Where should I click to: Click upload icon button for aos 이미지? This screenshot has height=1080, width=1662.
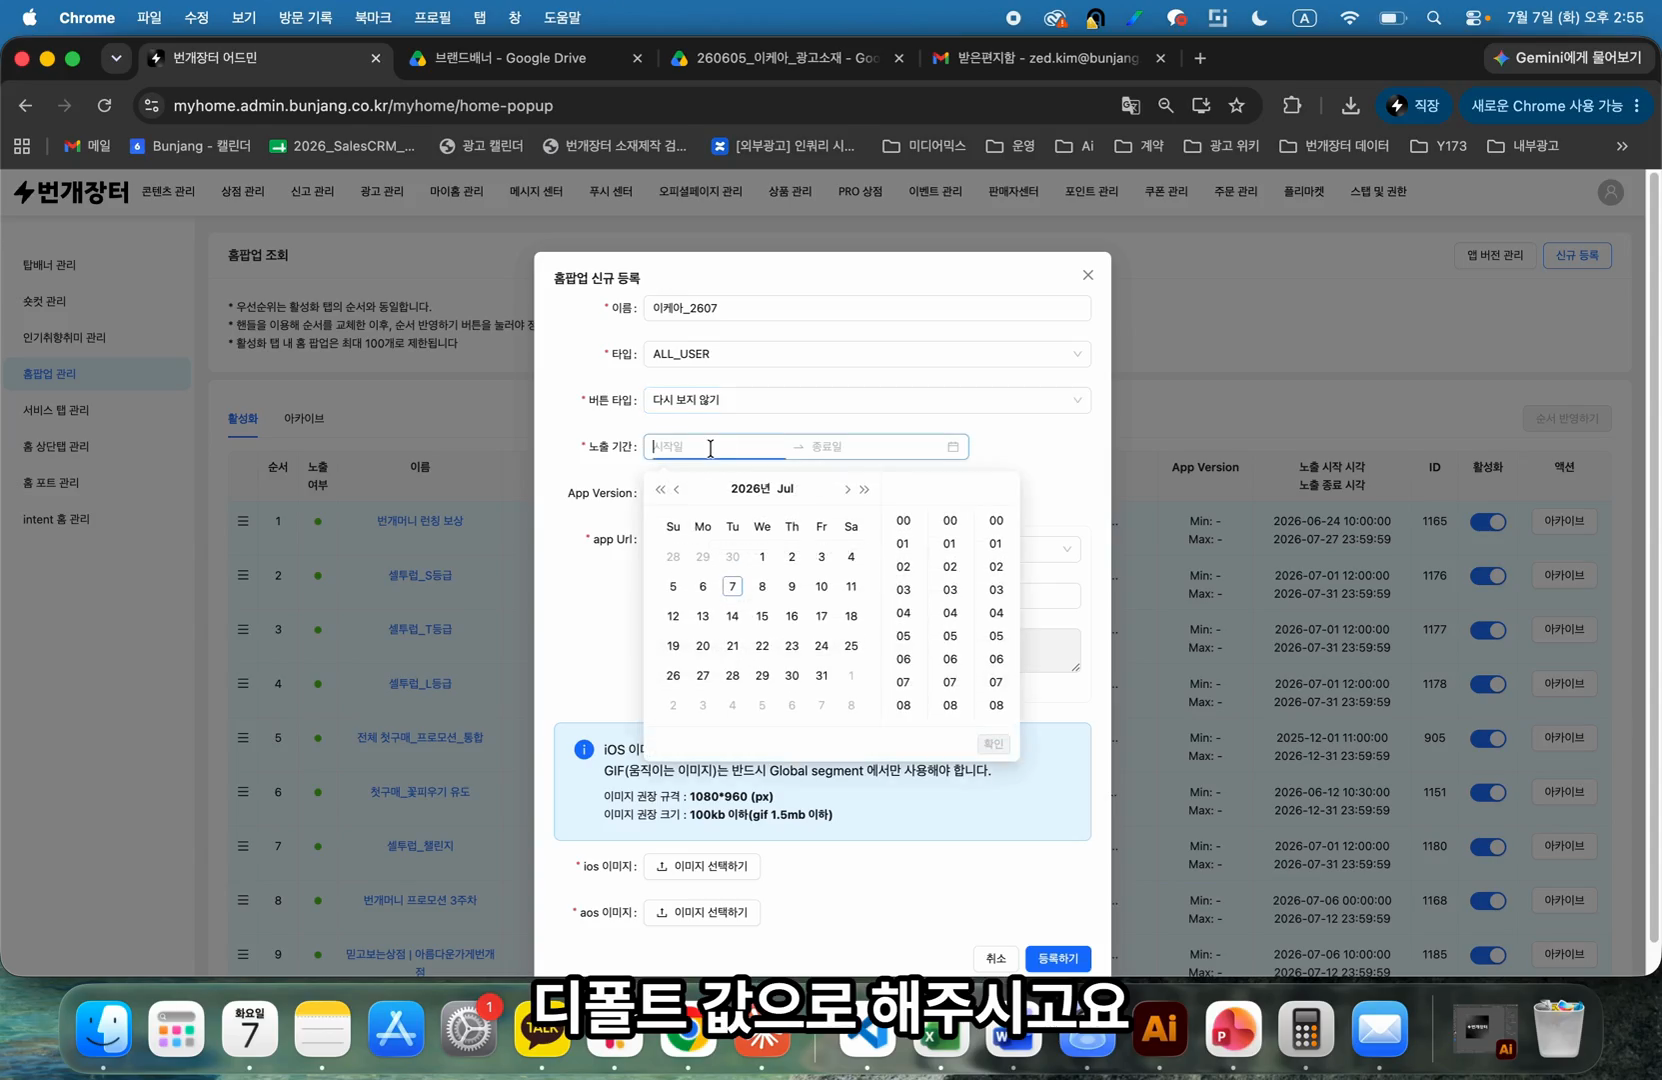(702, 912)
